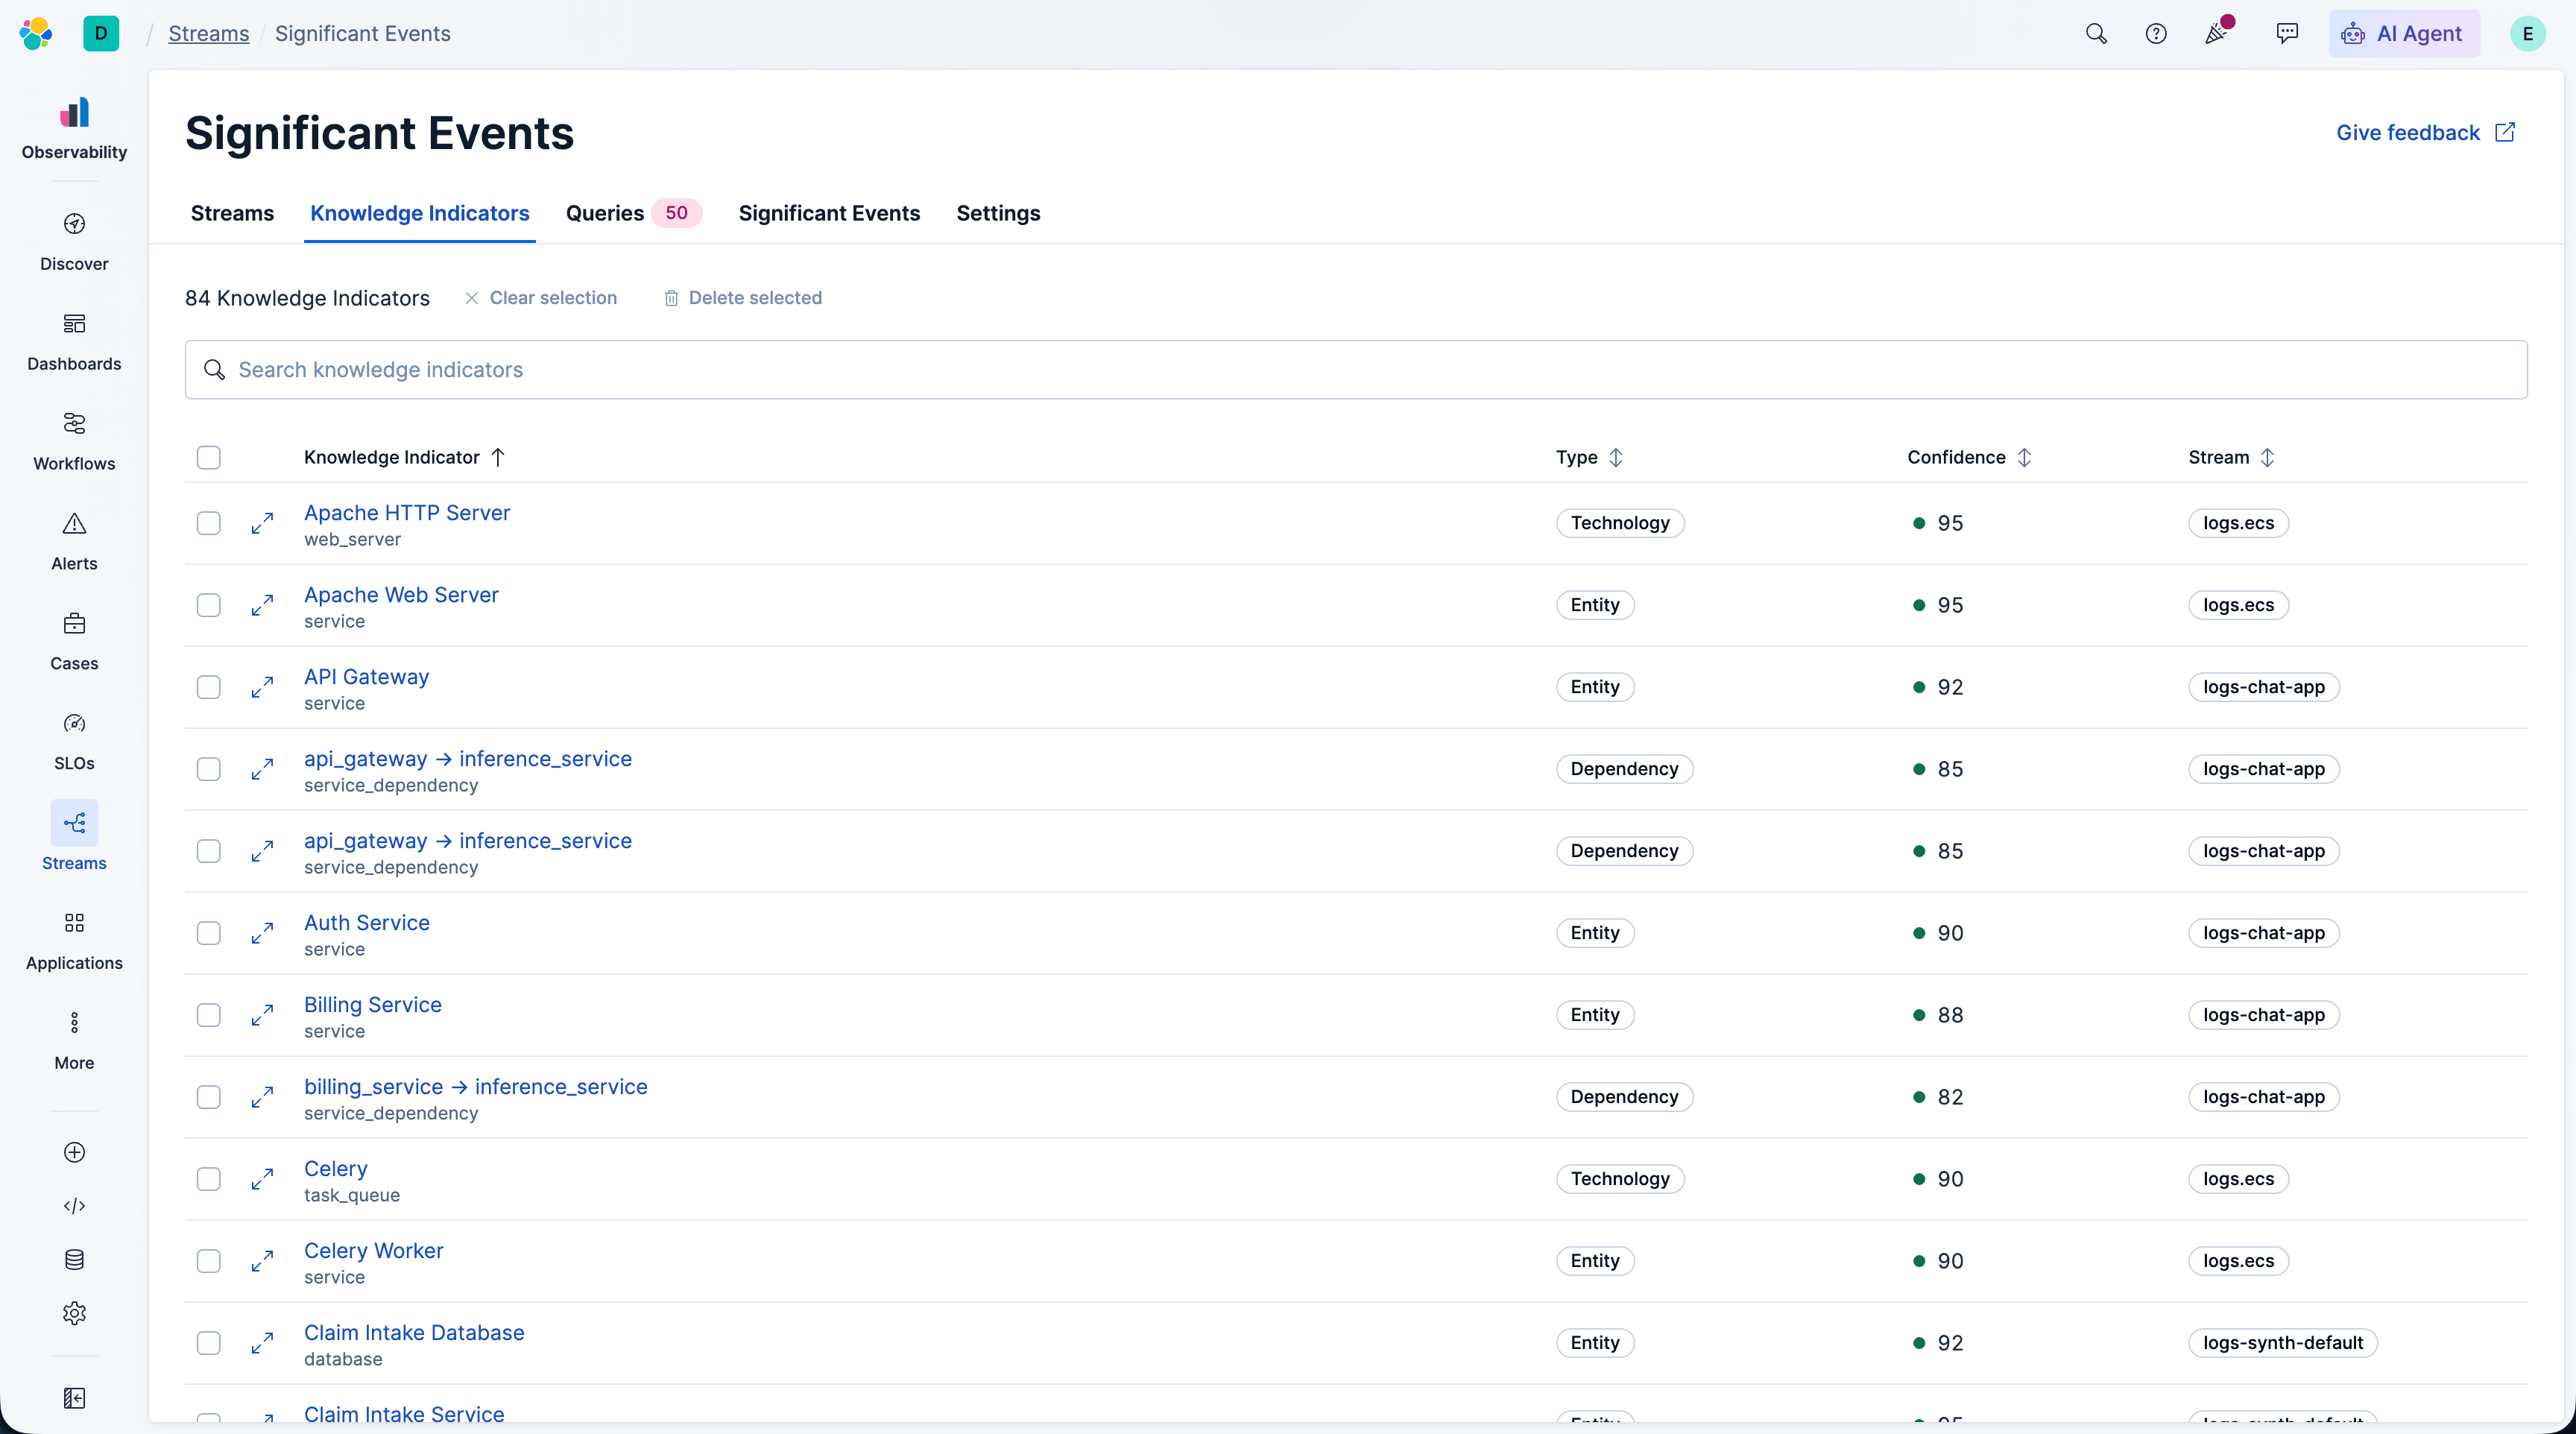Click Delete selected

743,298
